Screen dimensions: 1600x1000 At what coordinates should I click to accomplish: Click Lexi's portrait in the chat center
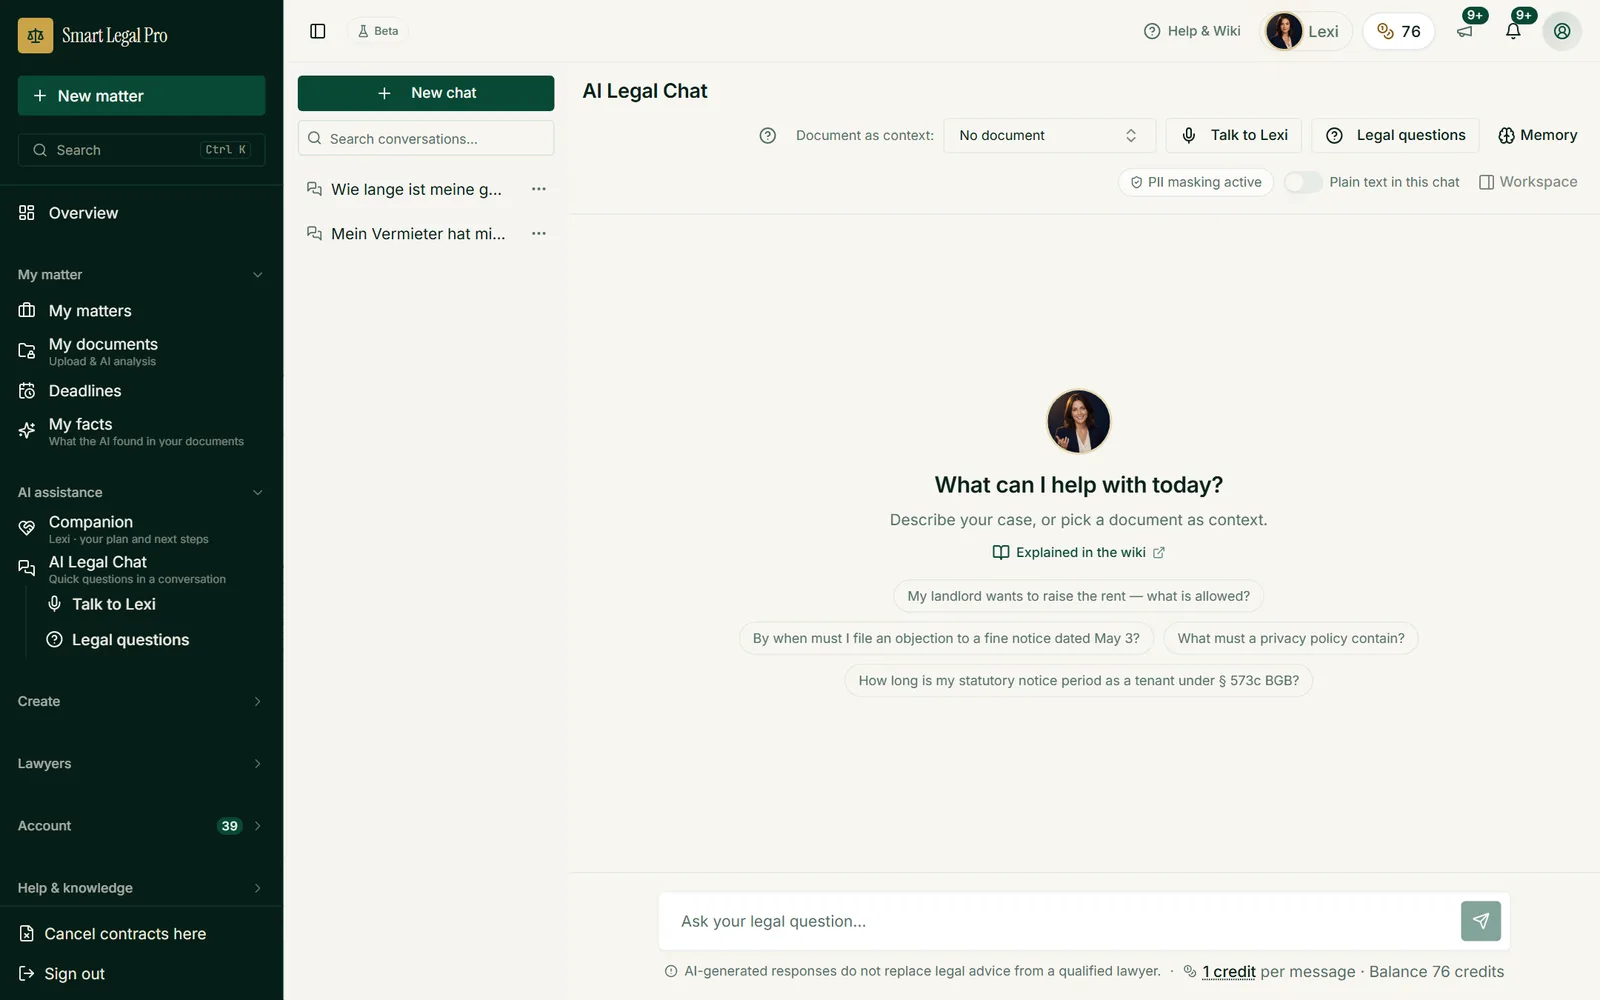pyautogui.click(x=1078, y=421)
